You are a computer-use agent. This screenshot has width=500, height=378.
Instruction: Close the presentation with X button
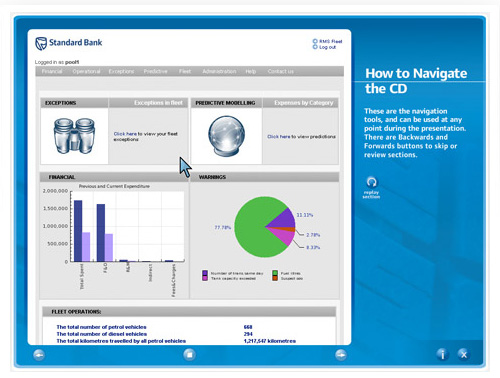point(464,354)
